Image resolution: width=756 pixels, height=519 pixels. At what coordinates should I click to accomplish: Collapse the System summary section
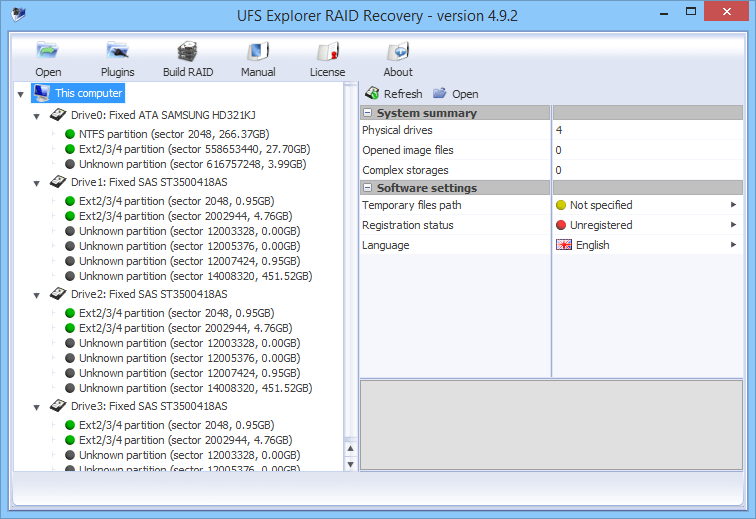368,113
